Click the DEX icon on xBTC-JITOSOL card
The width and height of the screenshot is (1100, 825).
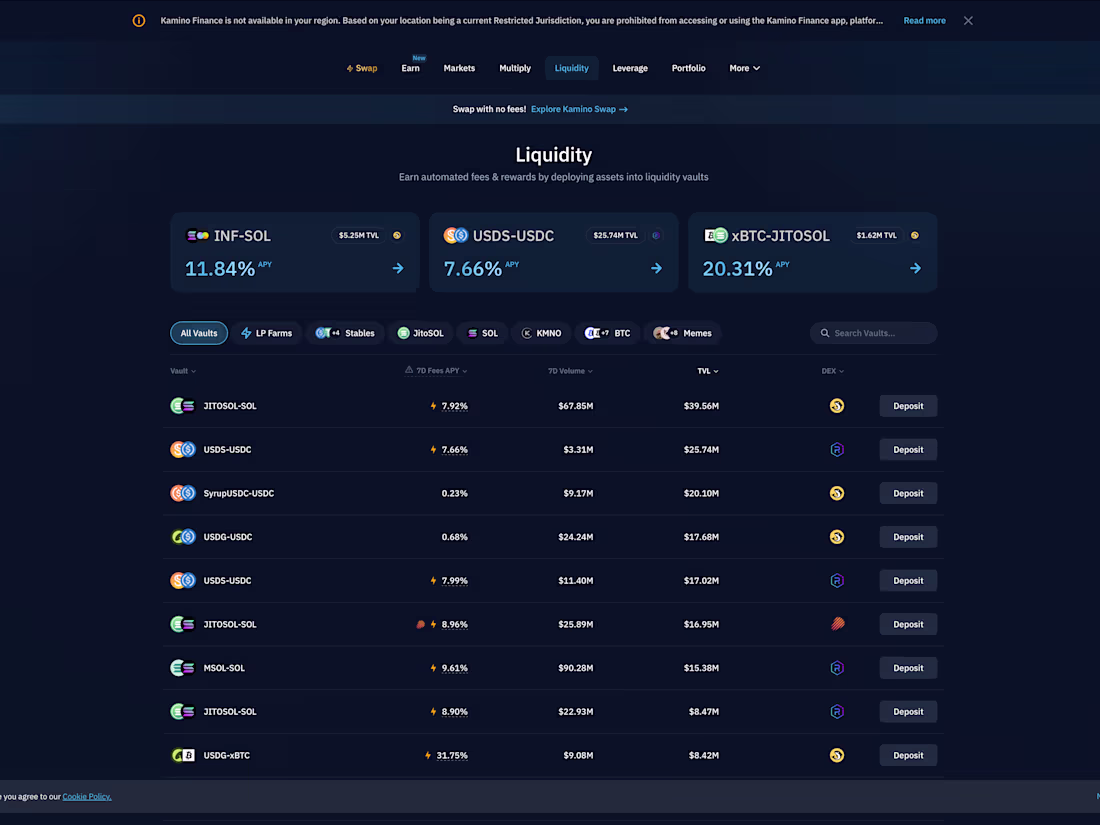pyautogui.click(x=915, y=236)
